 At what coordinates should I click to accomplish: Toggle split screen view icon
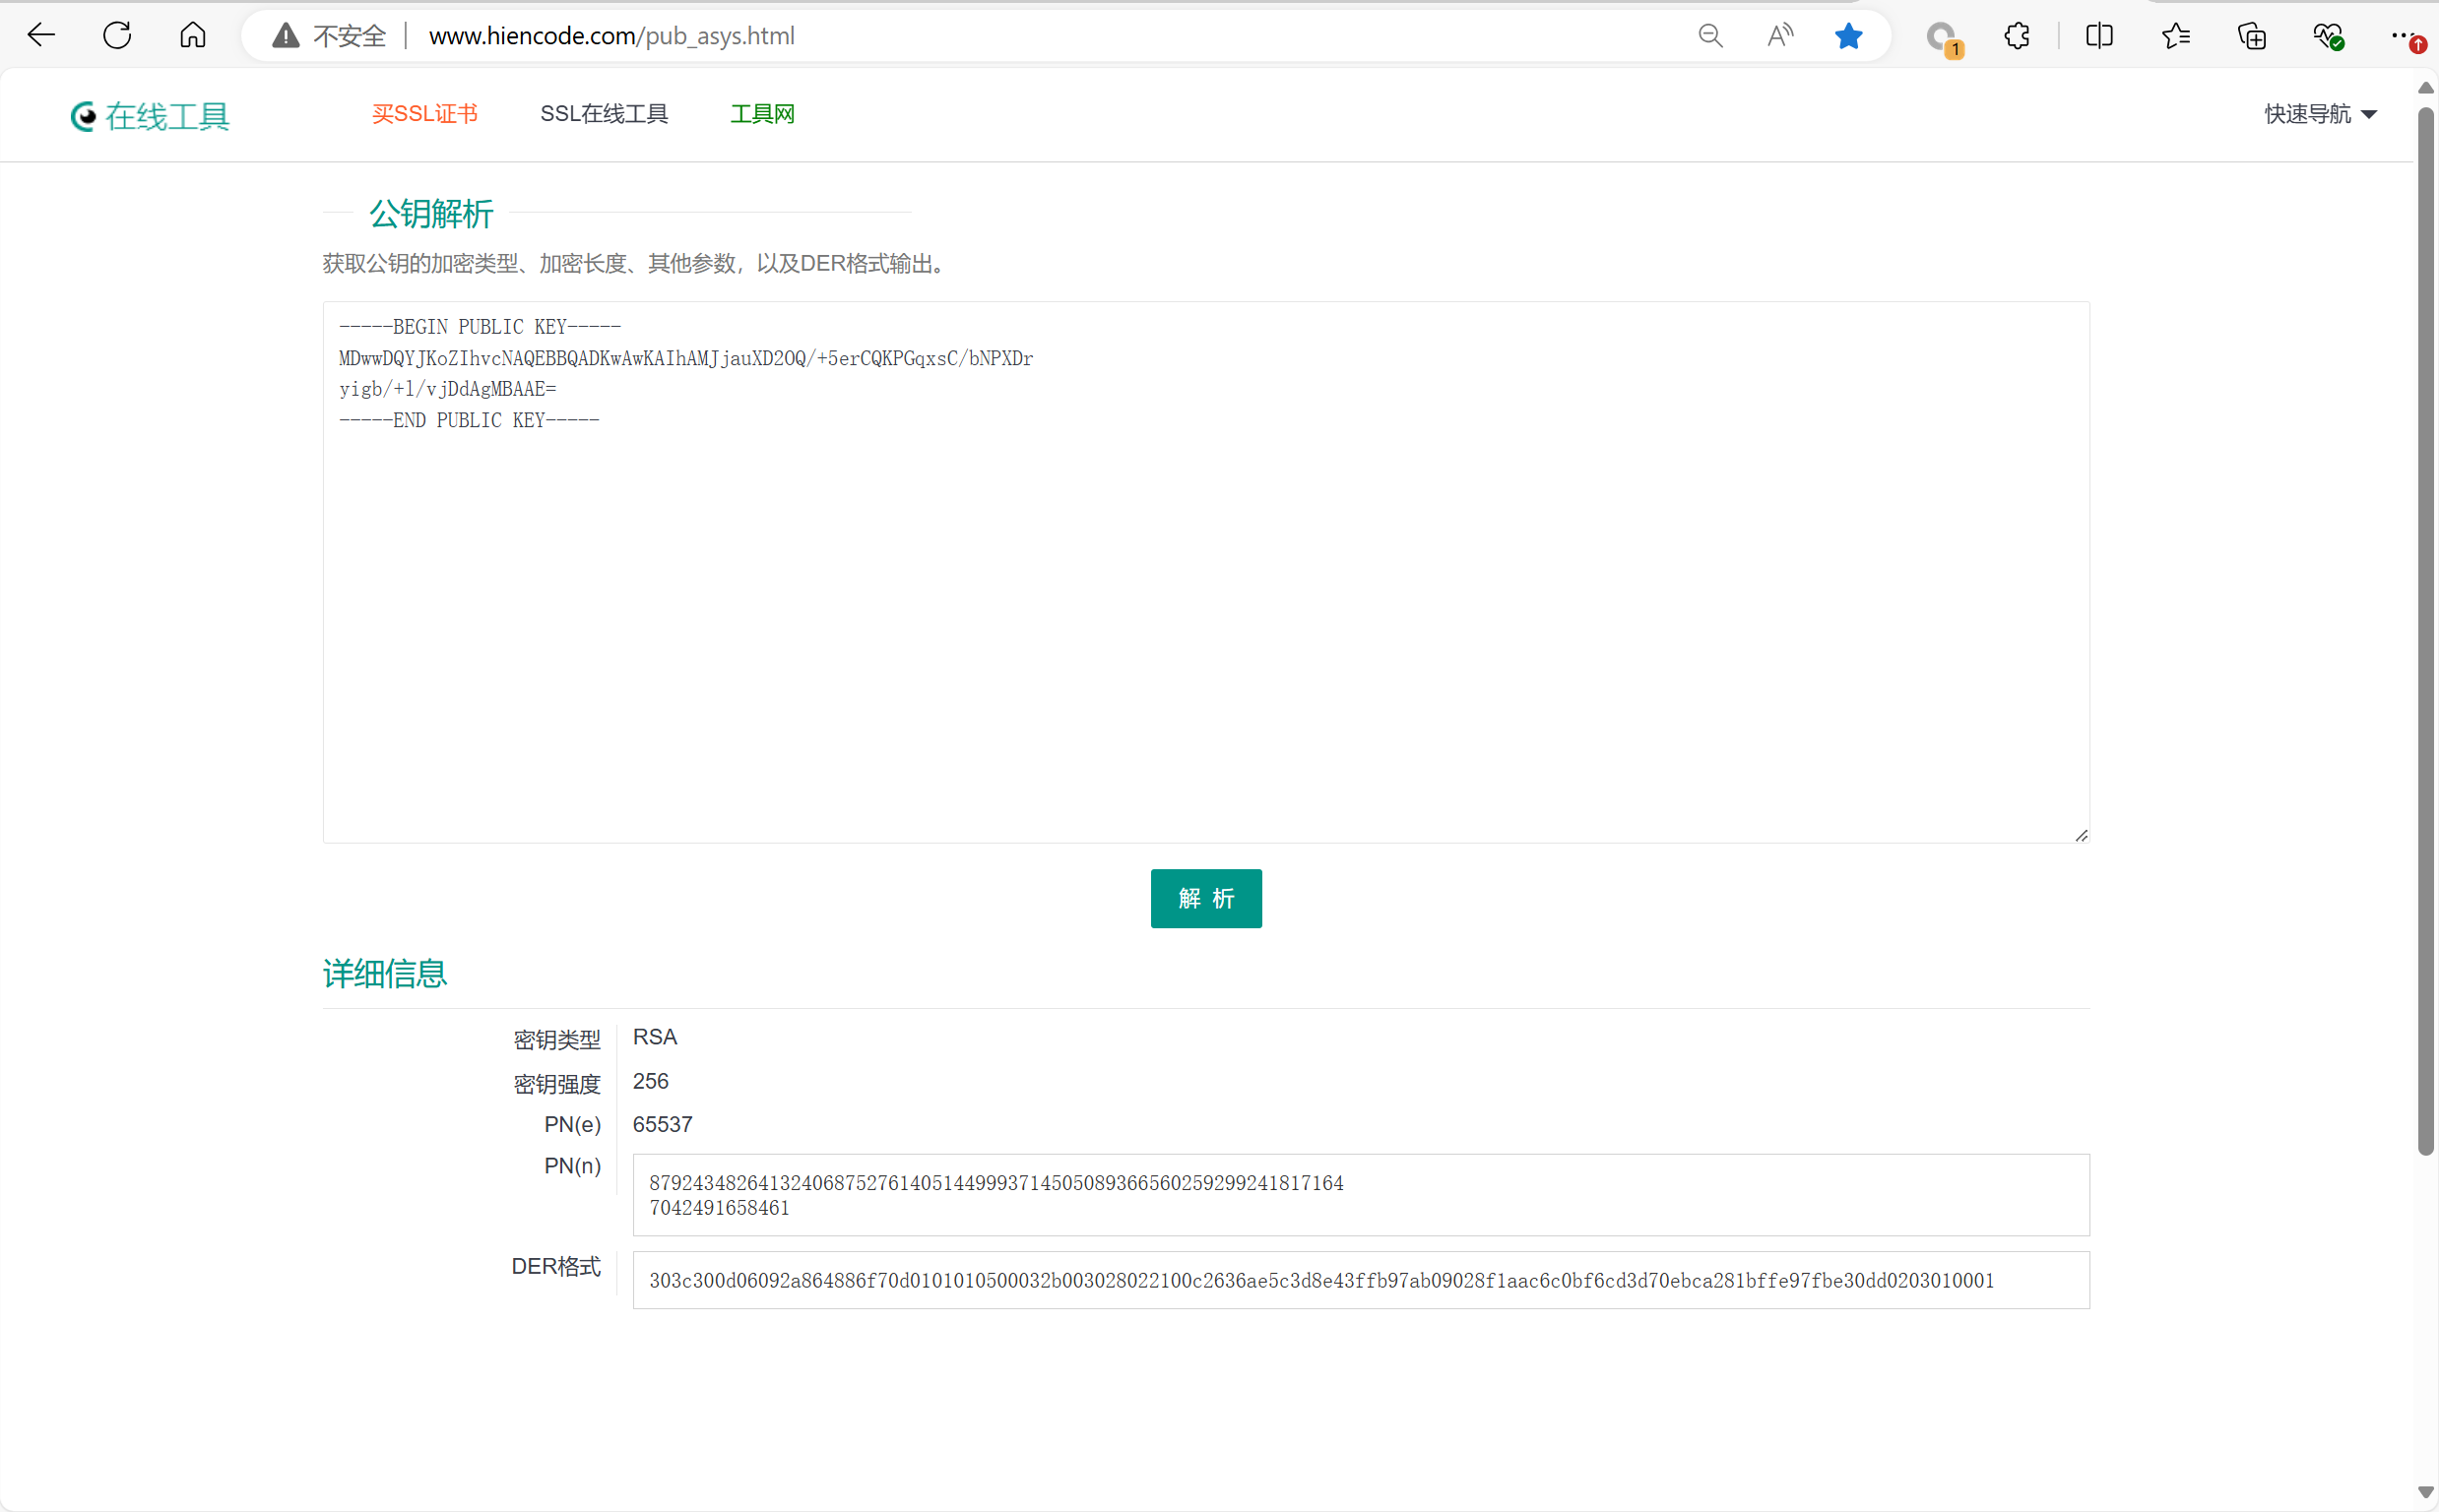pos(2099,36)
